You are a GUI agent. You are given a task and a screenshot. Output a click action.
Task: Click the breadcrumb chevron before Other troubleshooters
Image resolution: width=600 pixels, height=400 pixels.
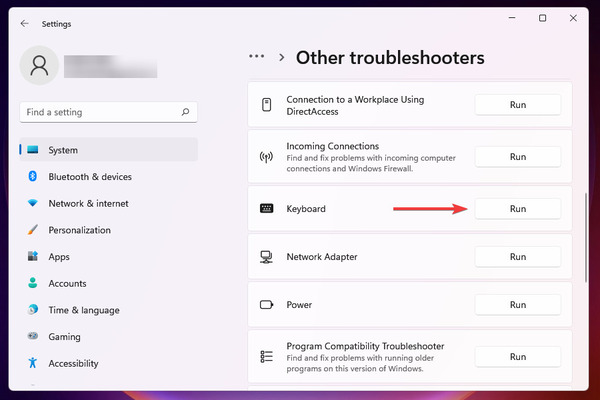282,57
